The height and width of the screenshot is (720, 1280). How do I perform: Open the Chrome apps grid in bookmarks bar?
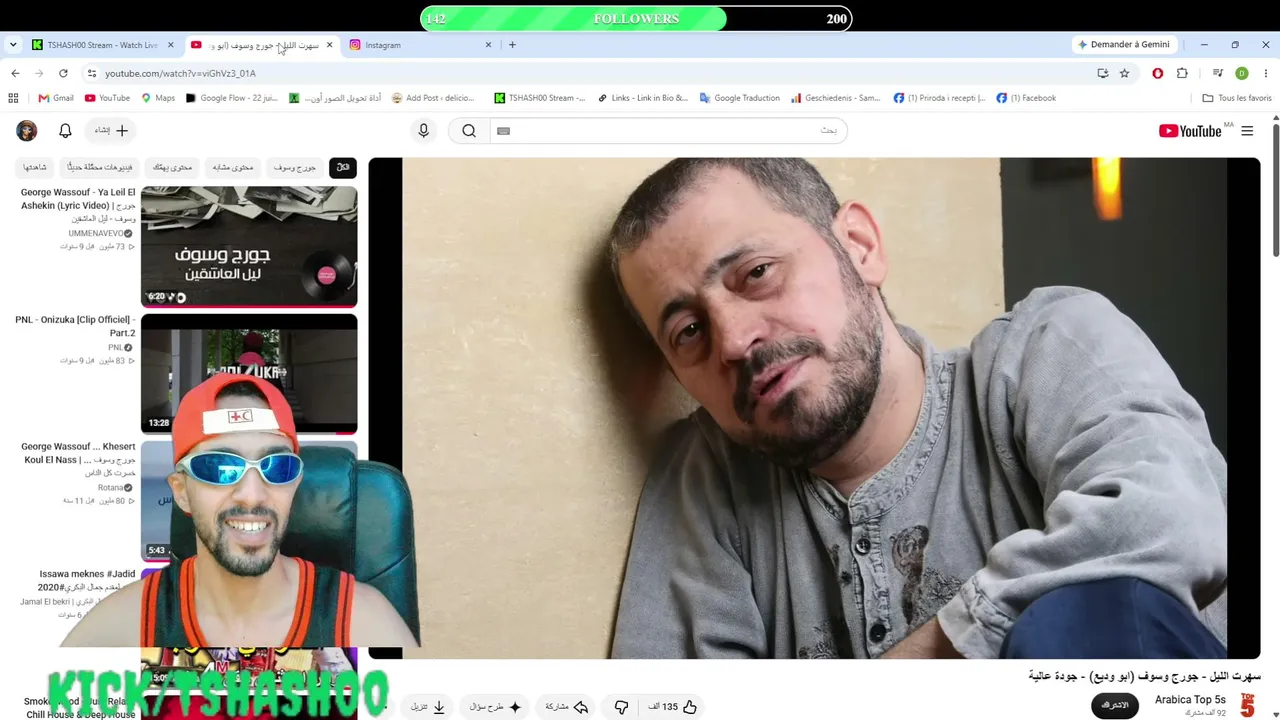click(13, 98)
